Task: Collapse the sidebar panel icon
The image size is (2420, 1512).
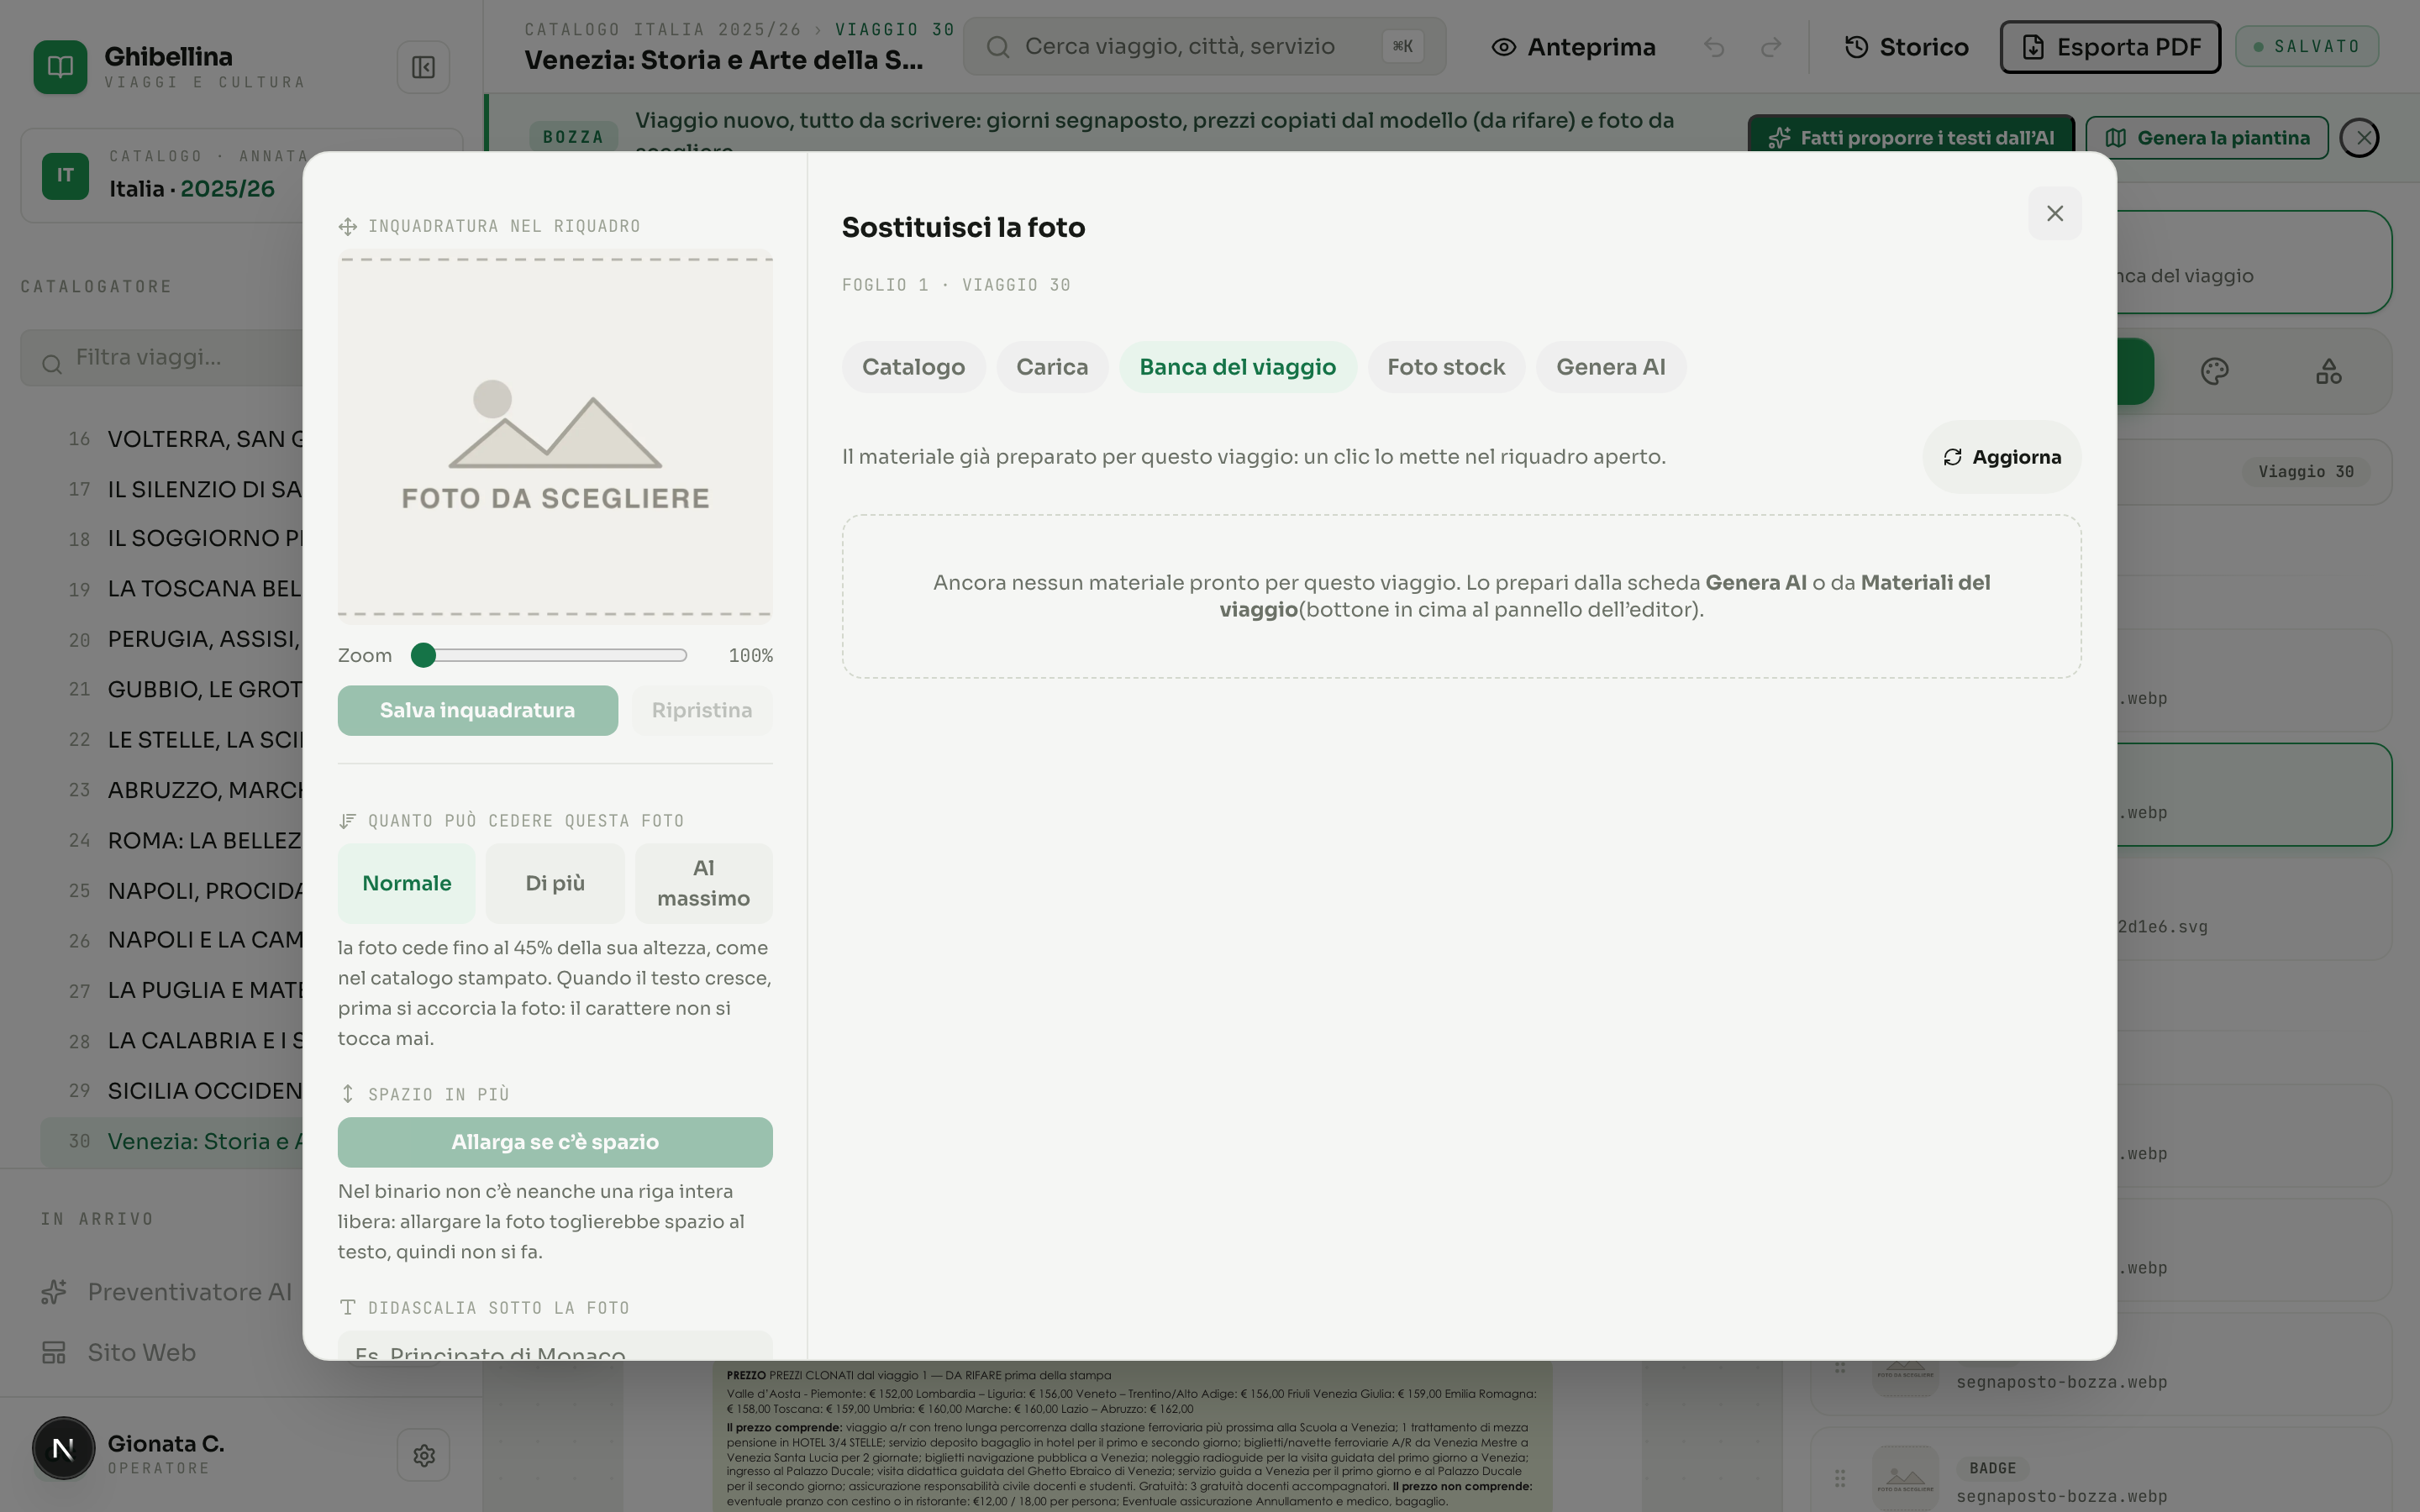Action: tap(423, 67)
